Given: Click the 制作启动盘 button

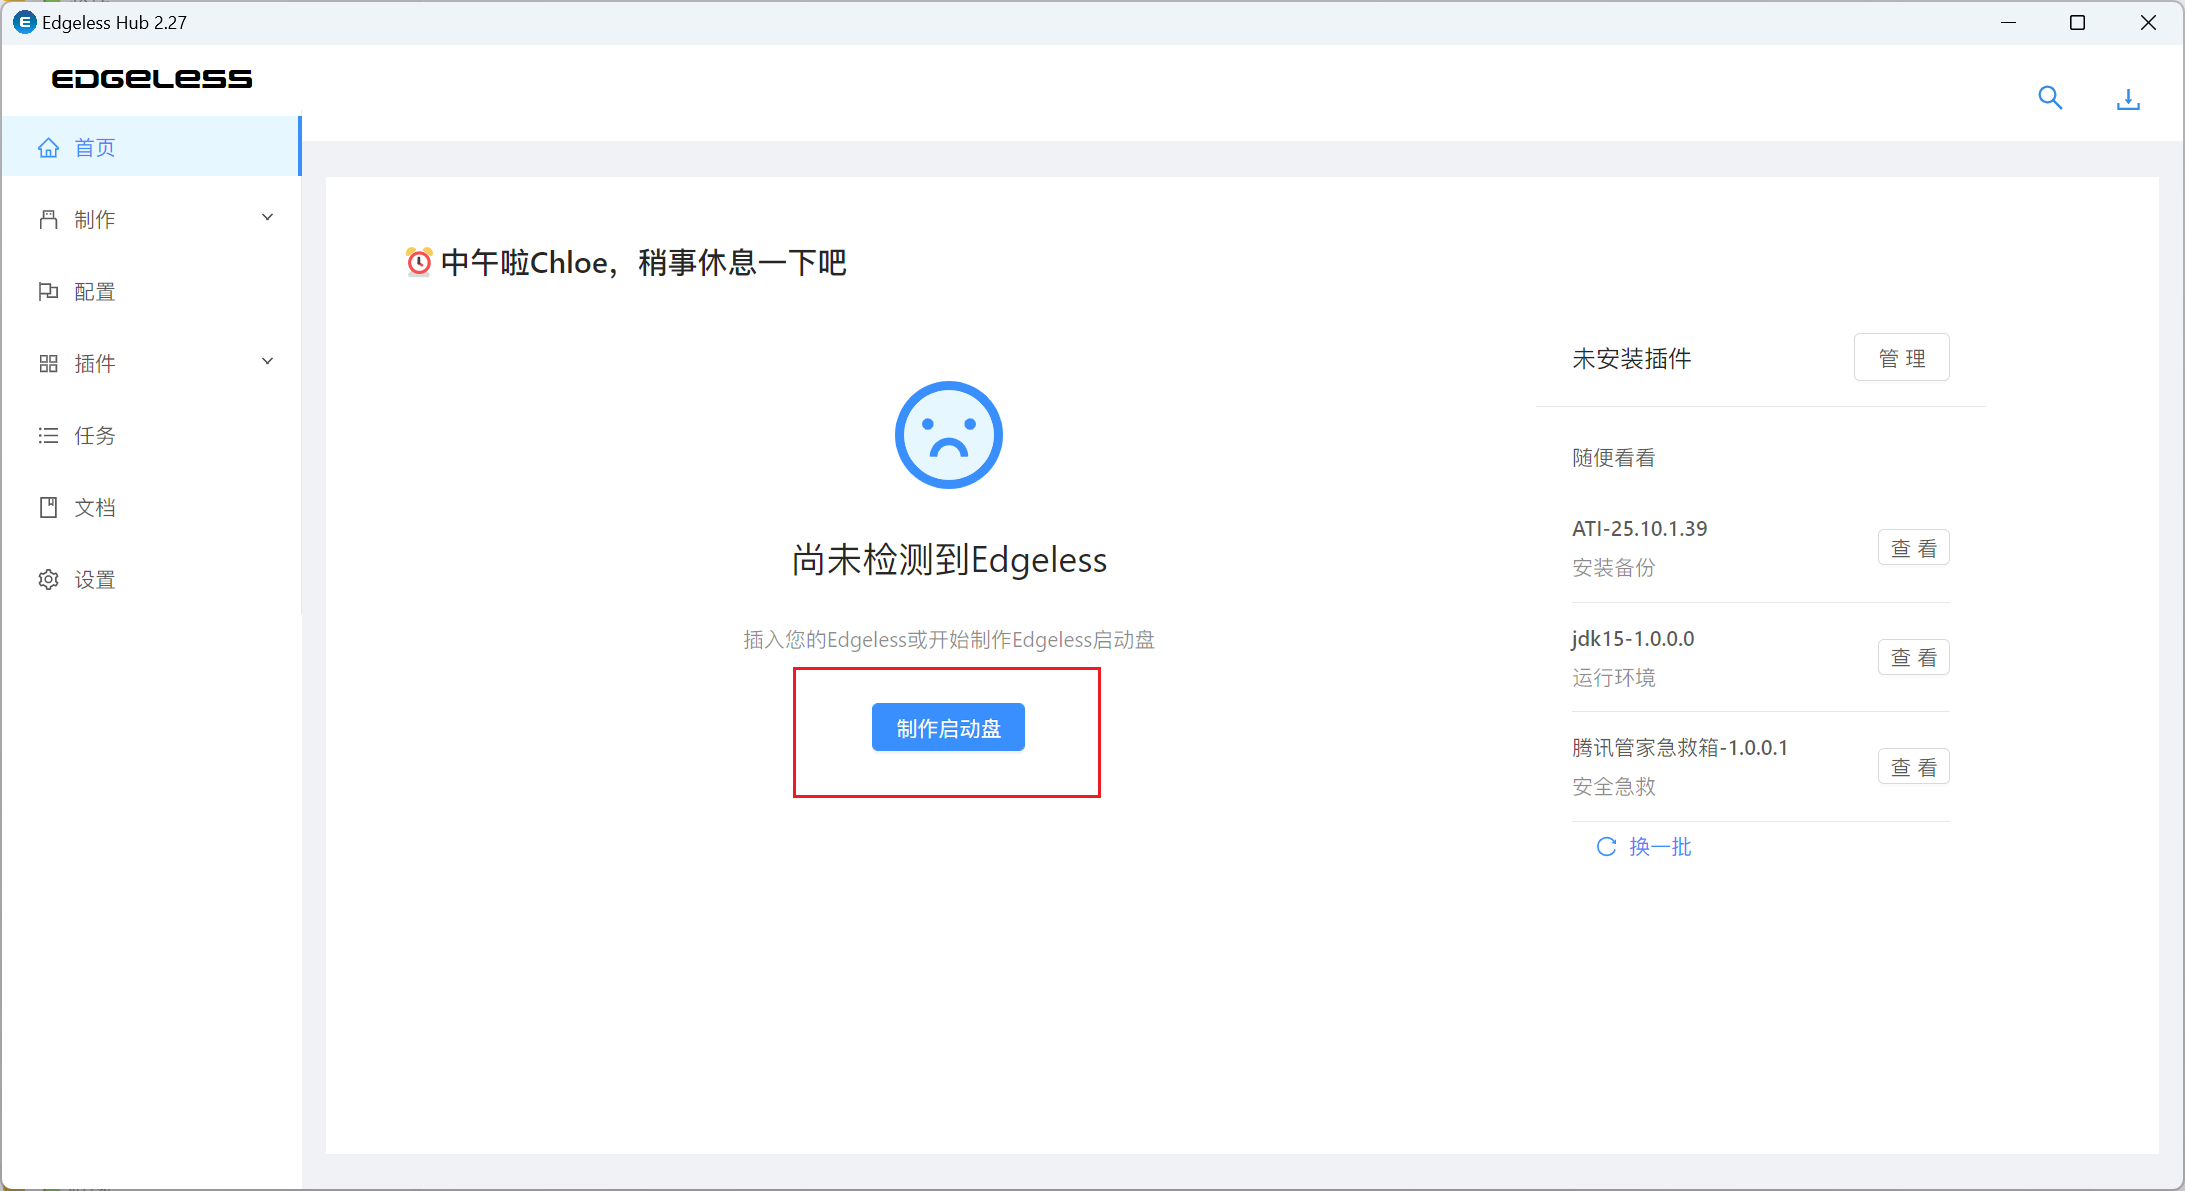Looking at the screenshot, I should coord(948,727).
